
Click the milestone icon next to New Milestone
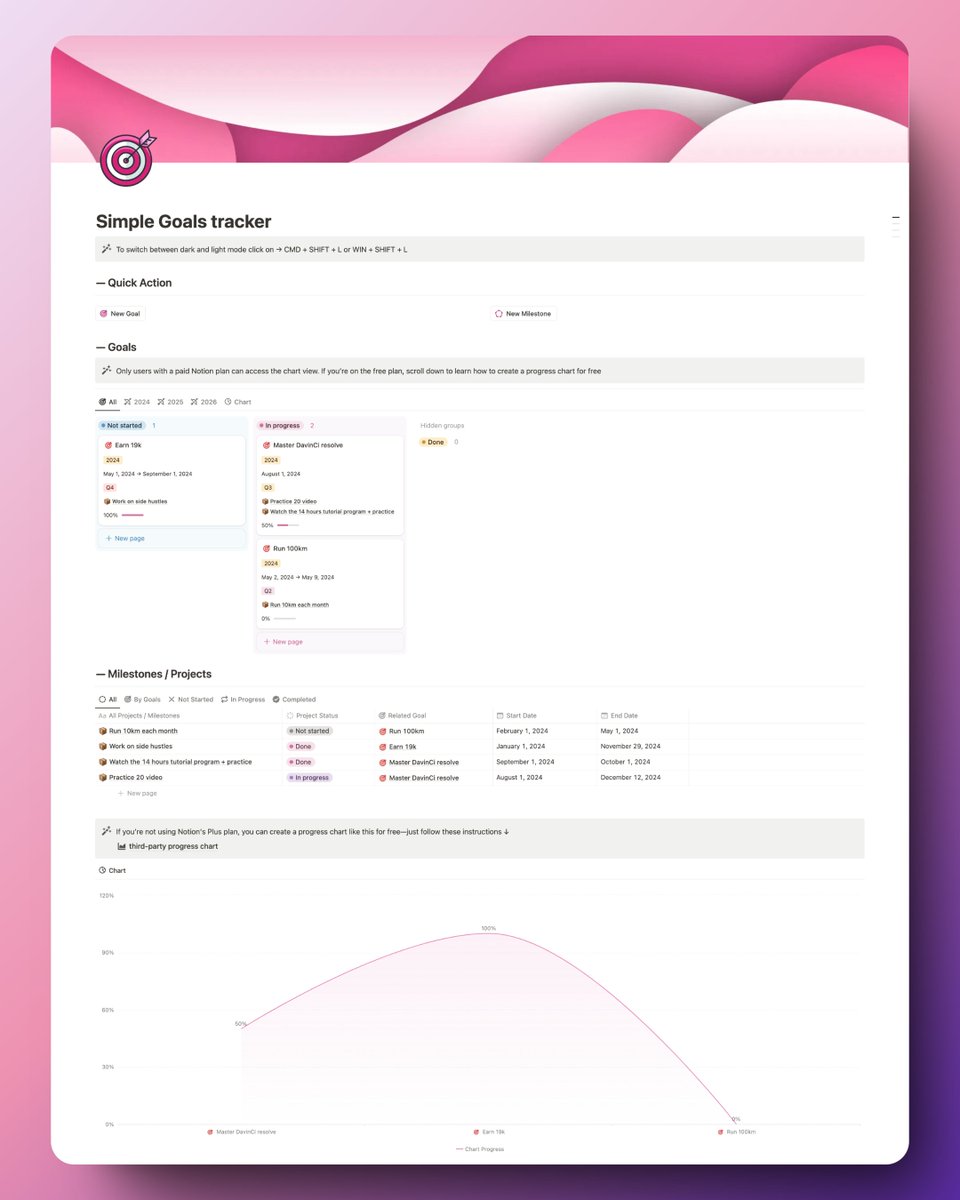click(x=499, y=313)
